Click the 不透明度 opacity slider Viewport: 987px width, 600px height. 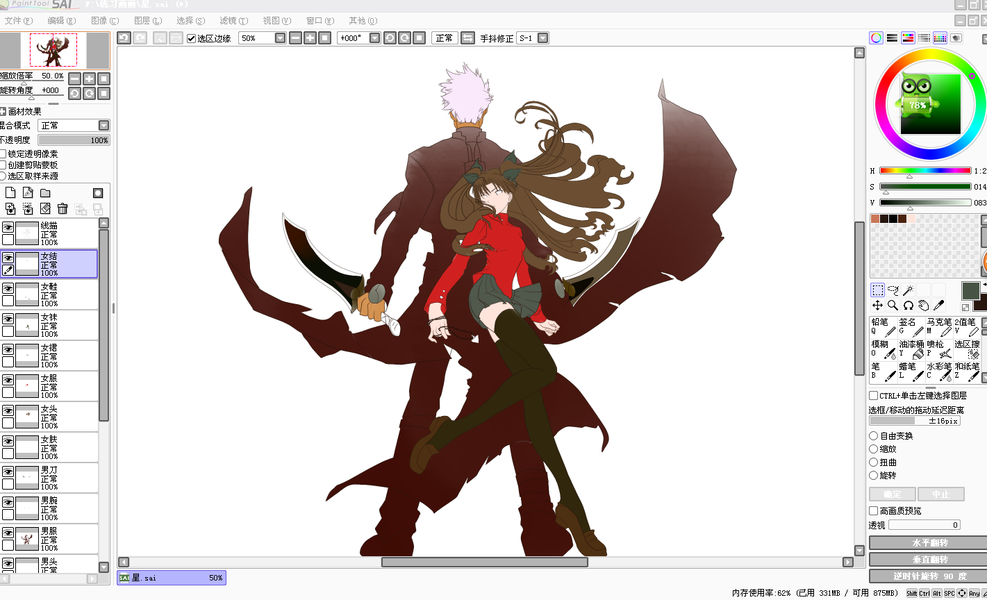click(73, 140)
